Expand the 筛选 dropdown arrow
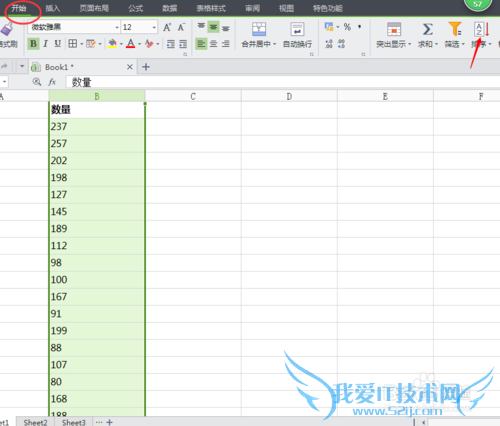This screenshot has height=426, width=500. [x=463, y=44]
